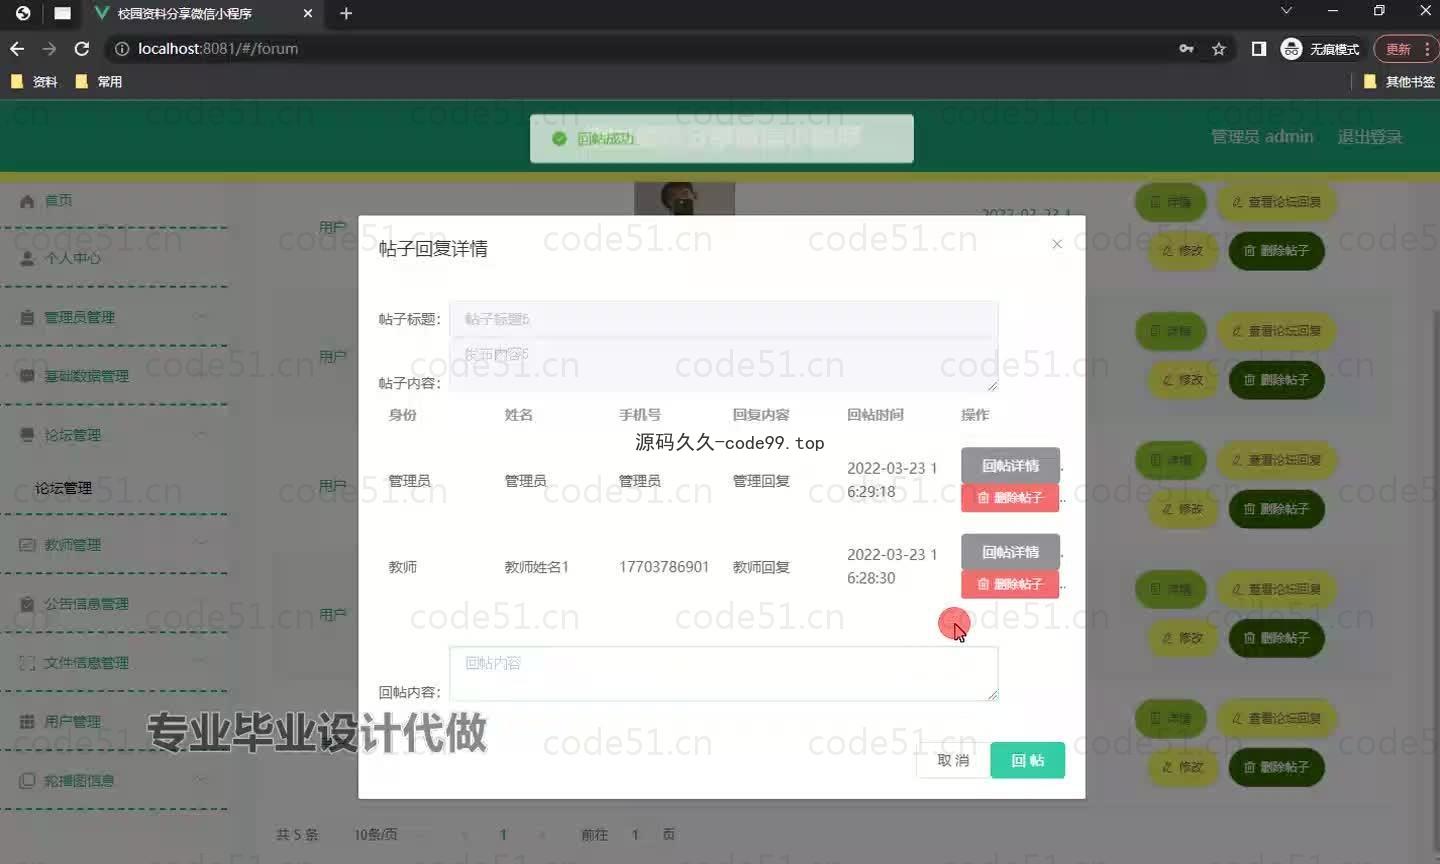Click the 管理员 admin header label
Viewport: 1440px width, 864px height.
tap(1262, 136)
